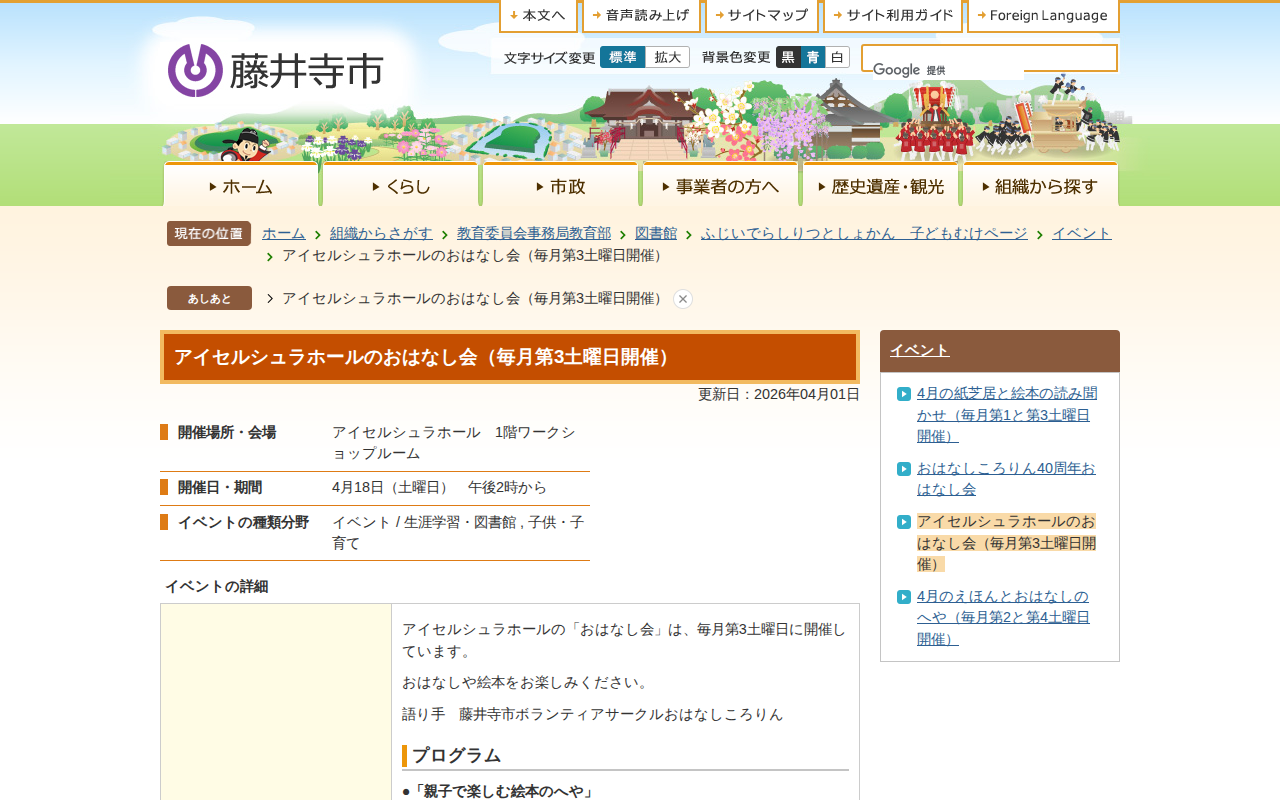Open the 事業者の方へ navigation tab
Viewport: 1280px width, 800px height.
click(720, 185)
